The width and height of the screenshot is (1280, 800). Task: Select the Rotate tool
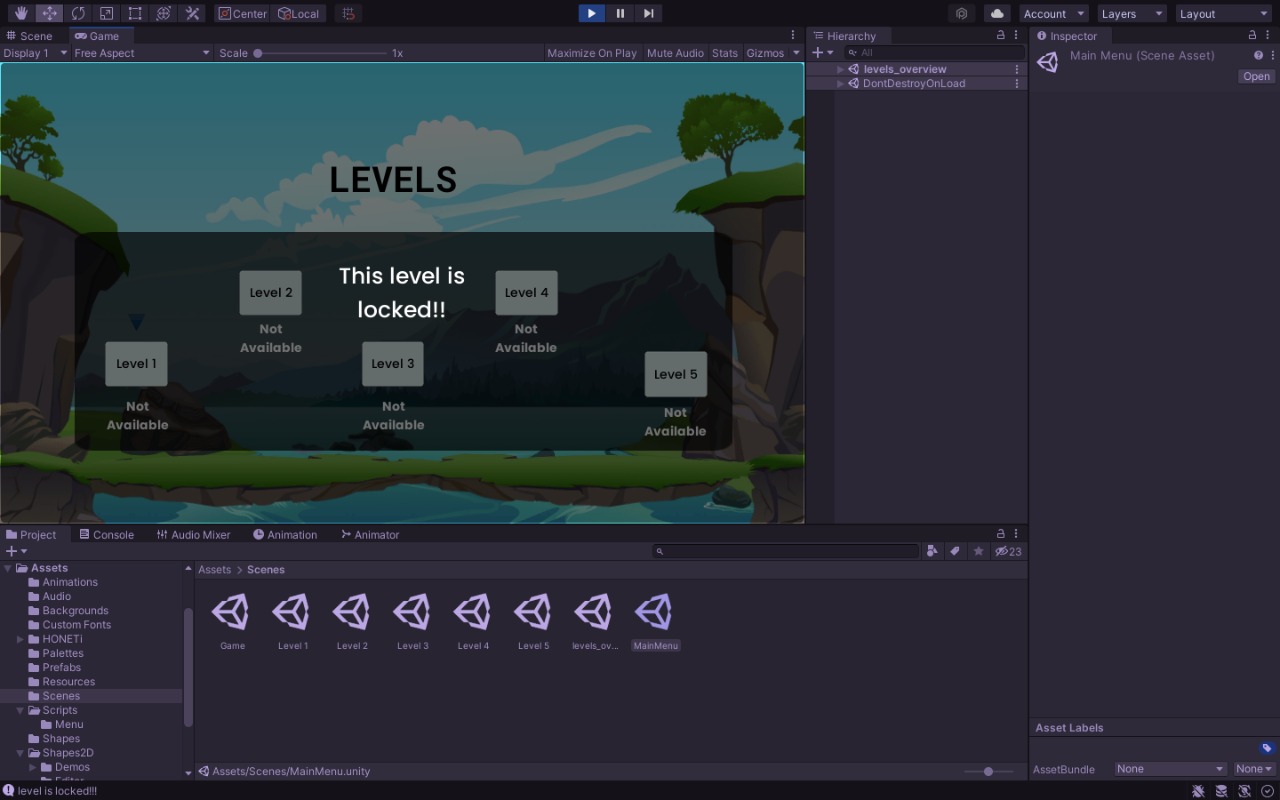point(78,13)
